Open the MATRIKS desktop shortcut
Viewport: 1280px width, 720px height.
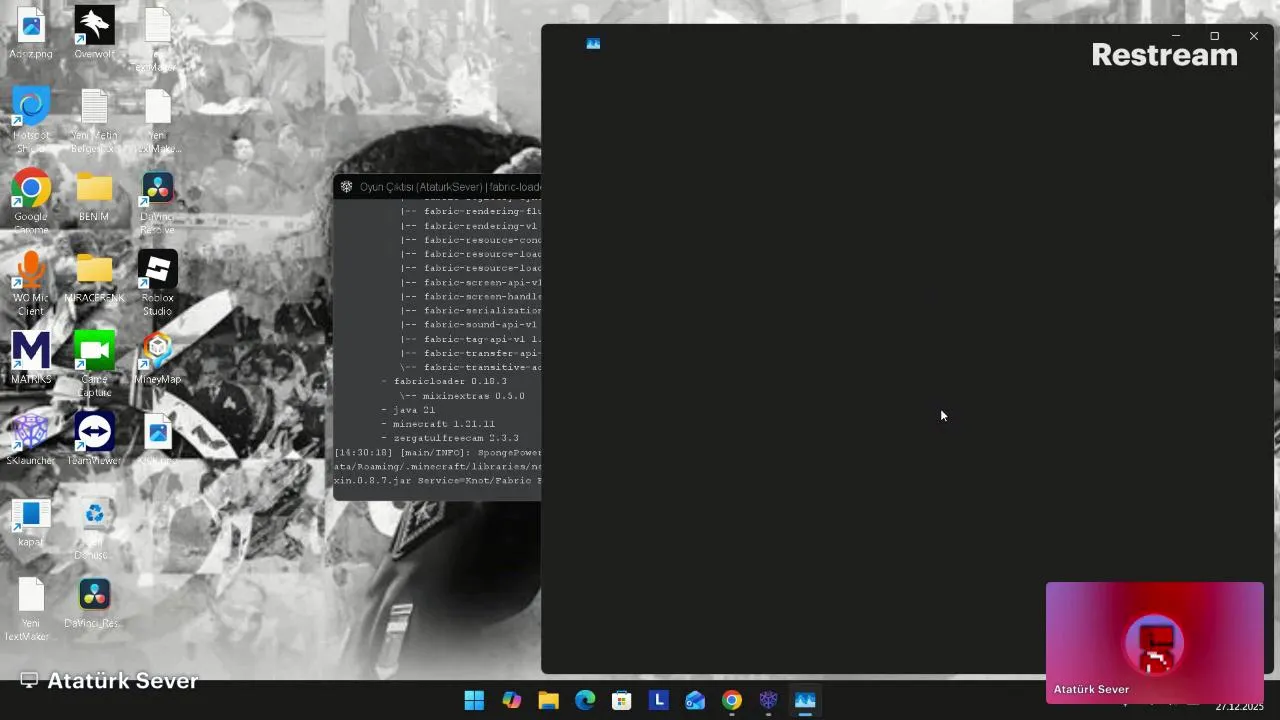(x=31, y=357)
